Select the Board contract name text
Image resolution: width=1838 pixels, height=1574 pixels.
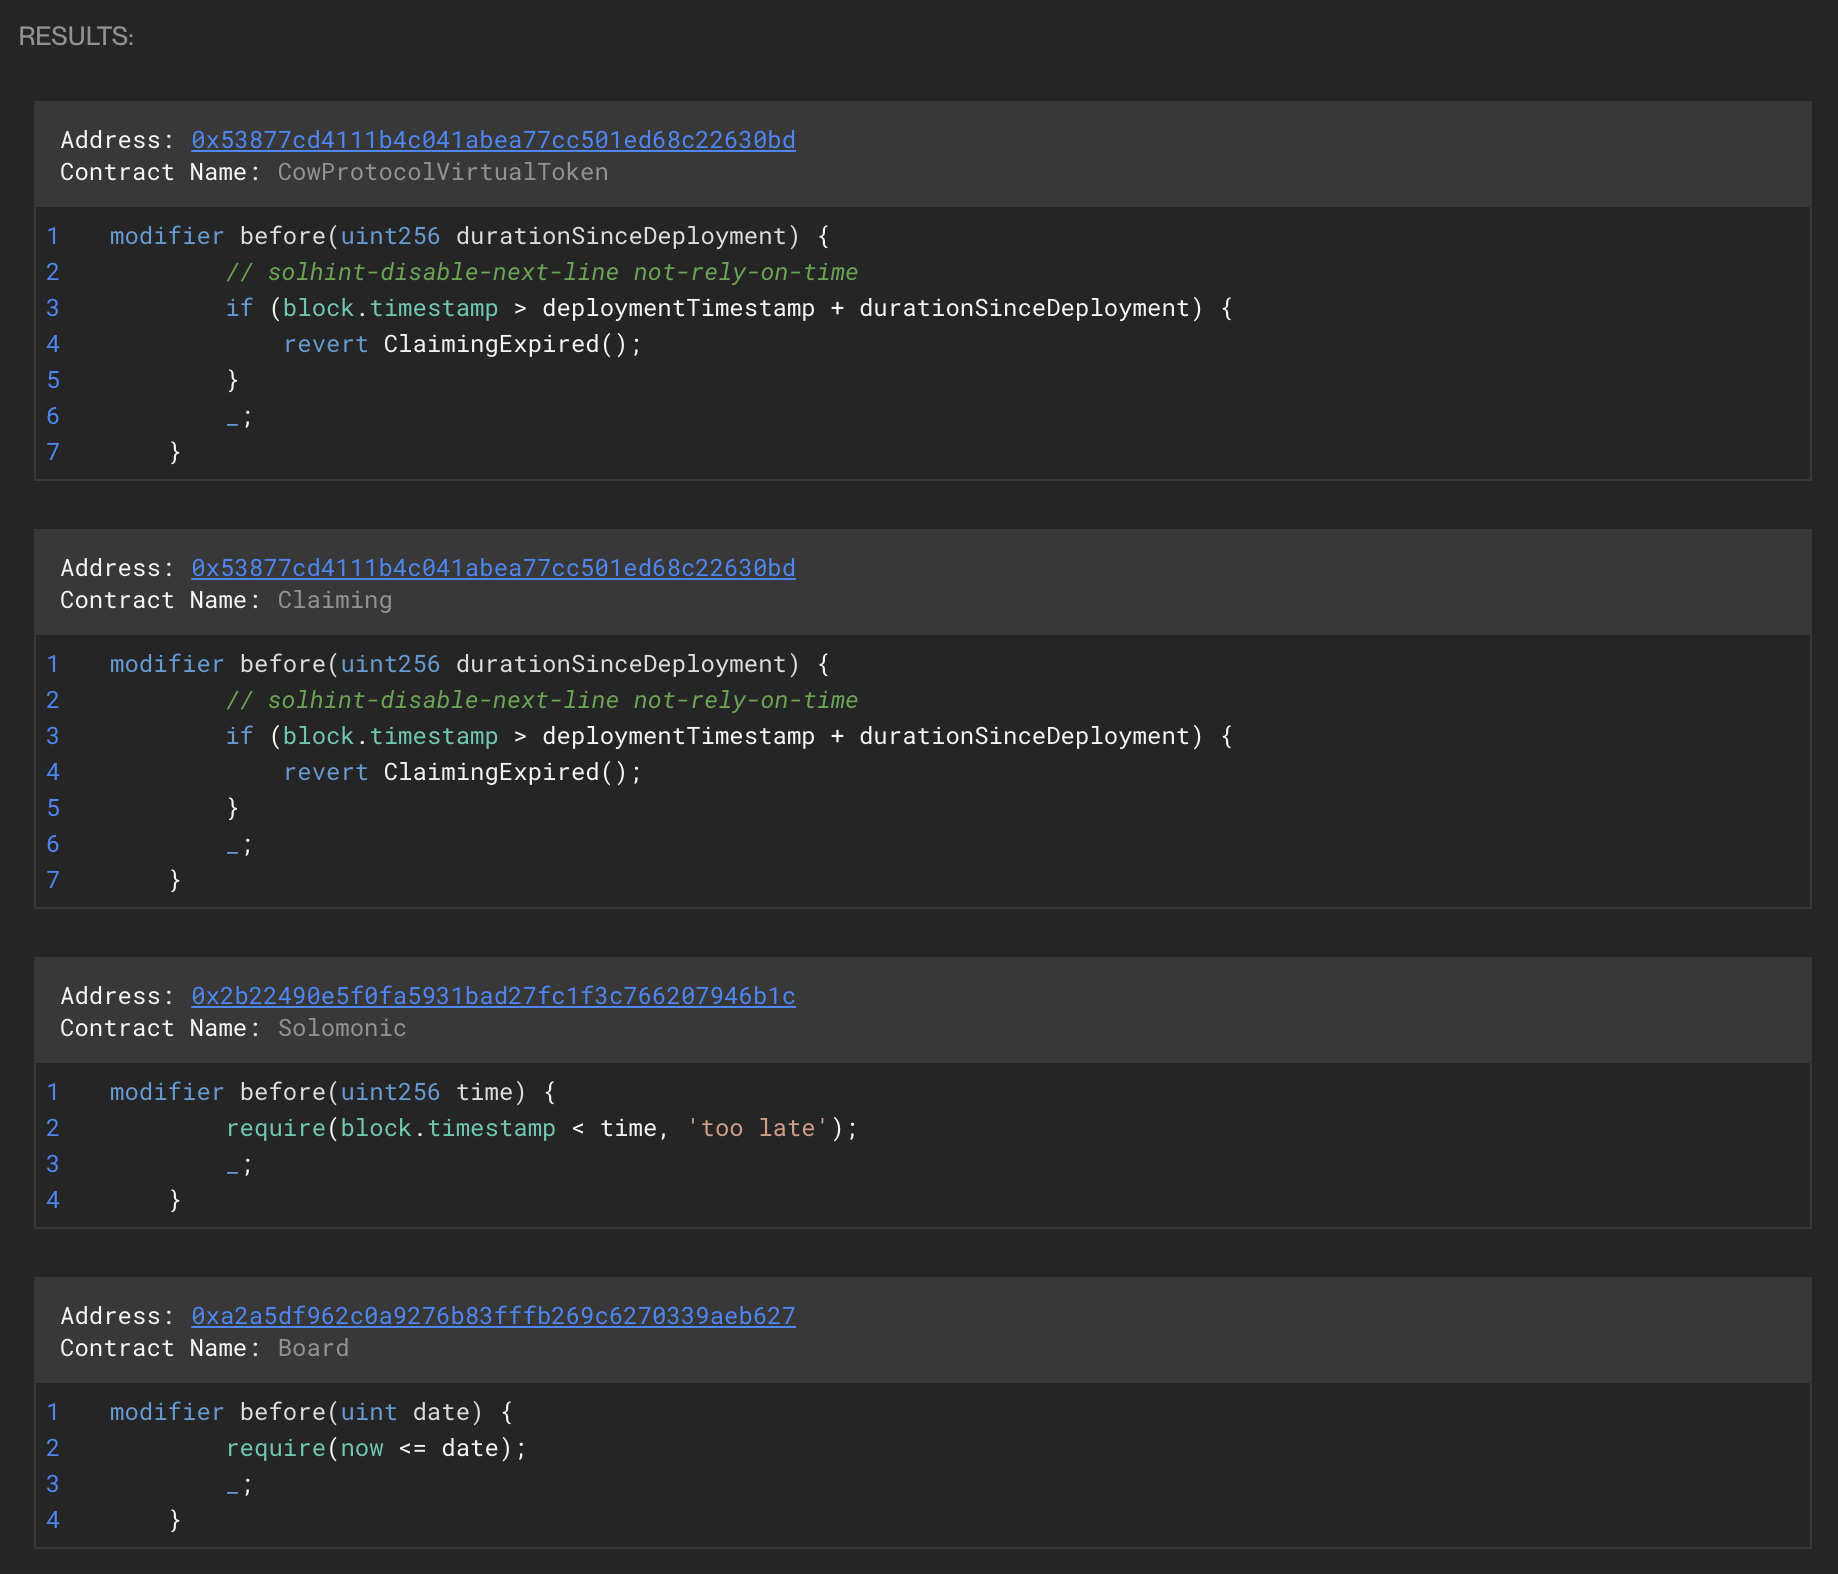coord(313,1348)
